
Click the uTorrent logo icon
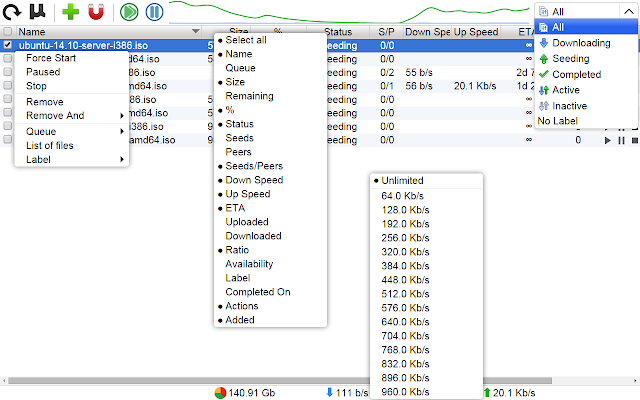coord(37,12)
